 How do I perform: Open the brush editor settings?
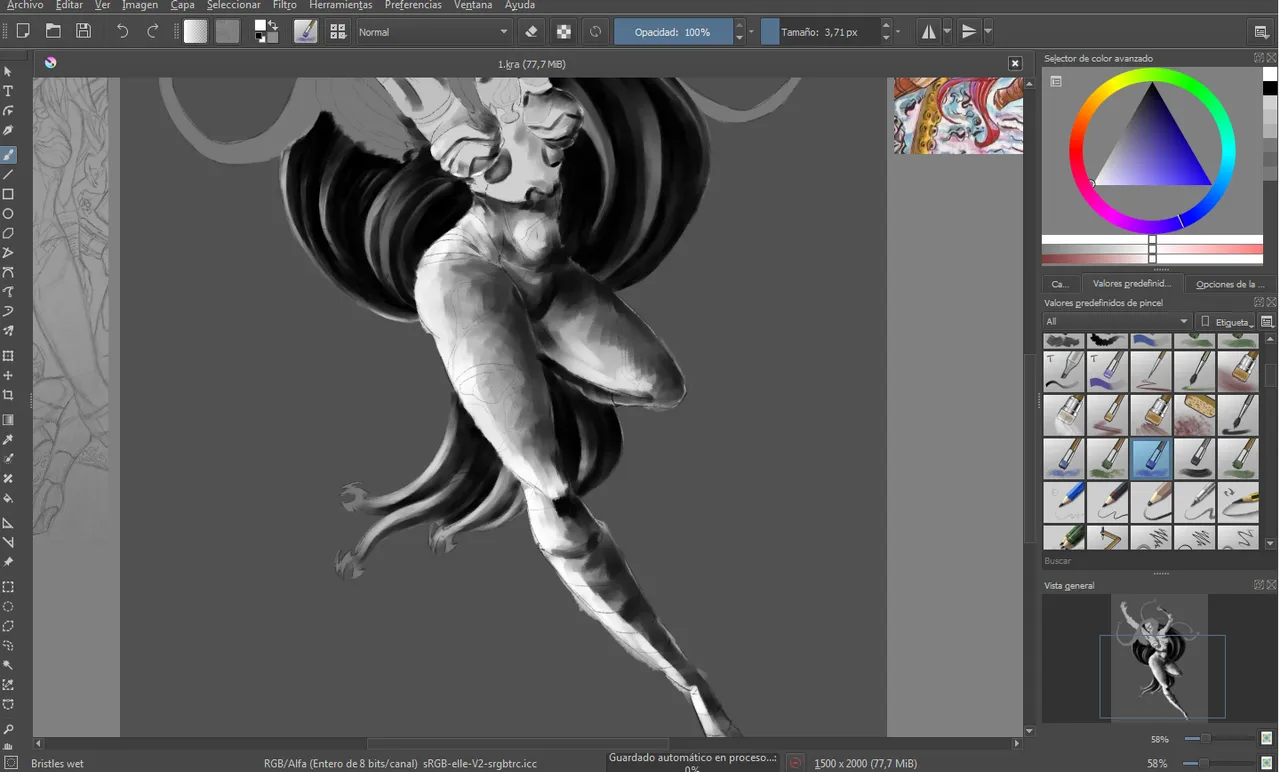click(x=305, y=31)
